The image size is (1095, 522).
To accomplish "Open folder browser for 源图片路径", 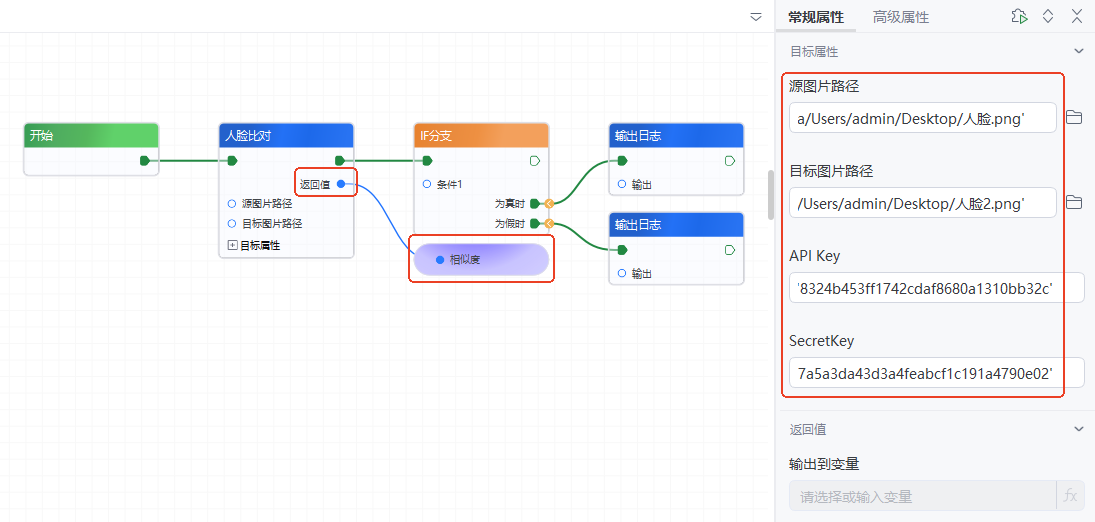I will (x=1074, y=118).
